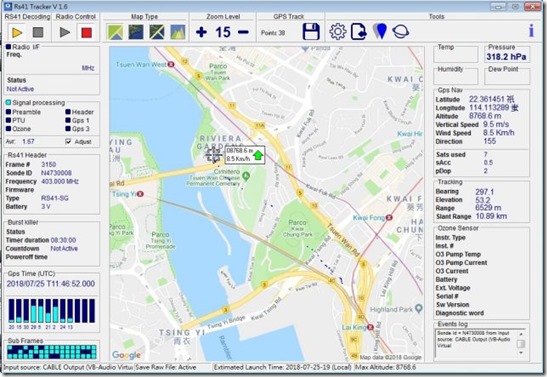The image size is (547, 377).
Task: Click the Tsuen Wan Chinese Permanent Cemetery pin
Action: (x=246, y=176)
